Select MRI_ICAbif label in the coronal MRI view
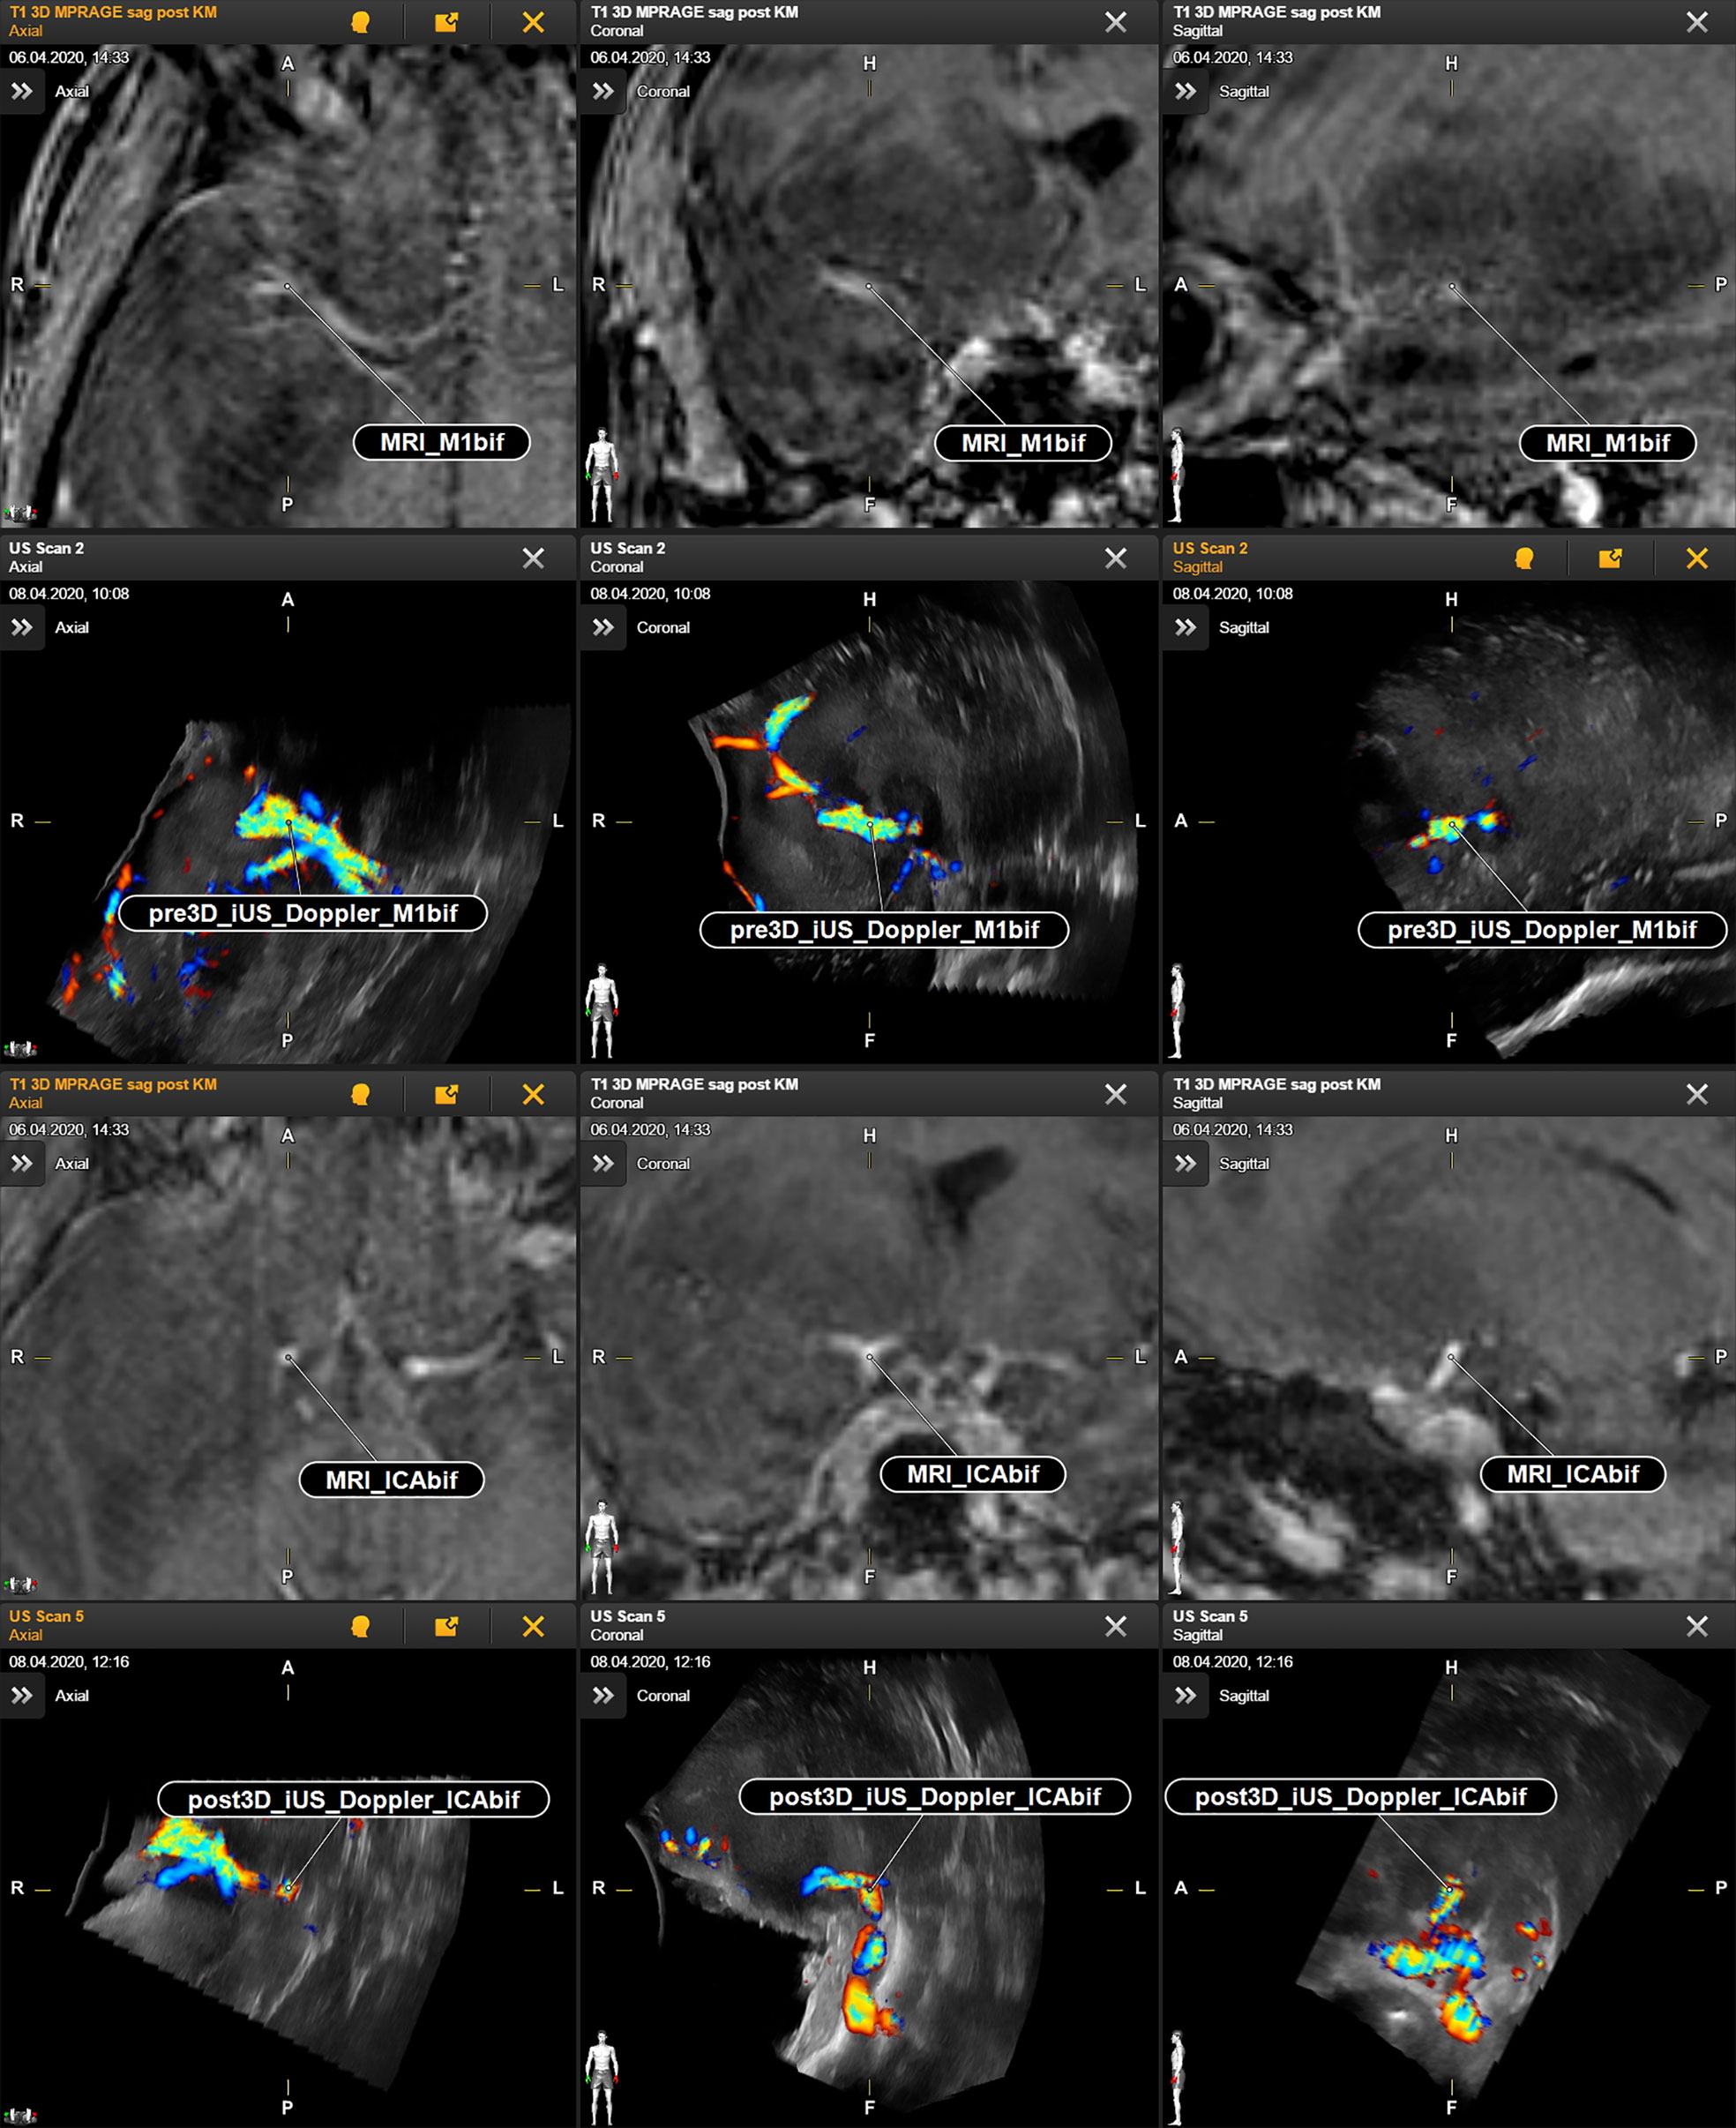This screenshot has width=1736, height=2128. click(973, 1474)
